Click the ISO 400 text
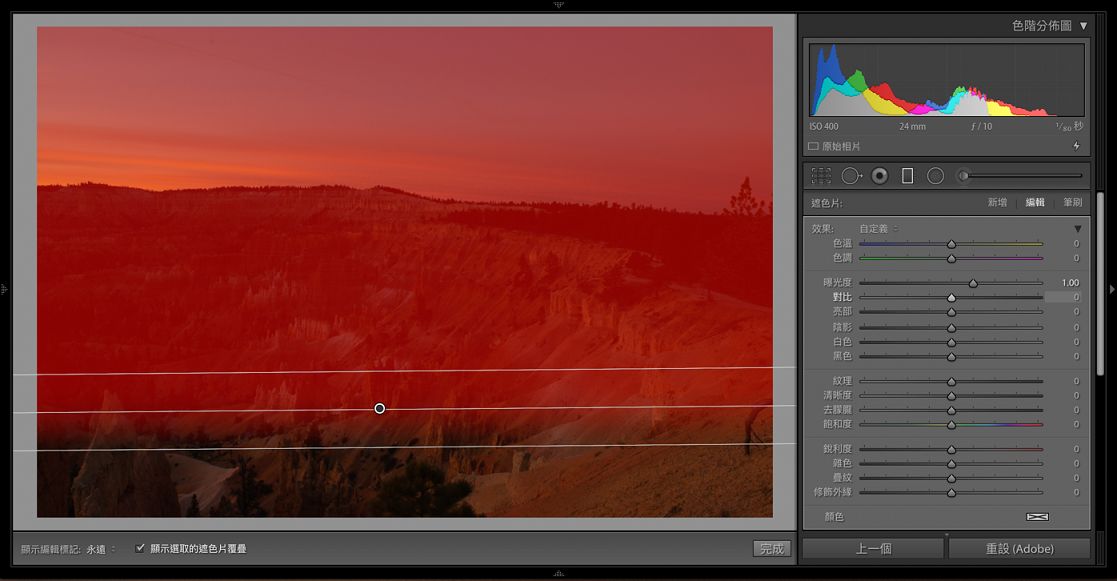1117x581 pixels. (x=824, y=127)
